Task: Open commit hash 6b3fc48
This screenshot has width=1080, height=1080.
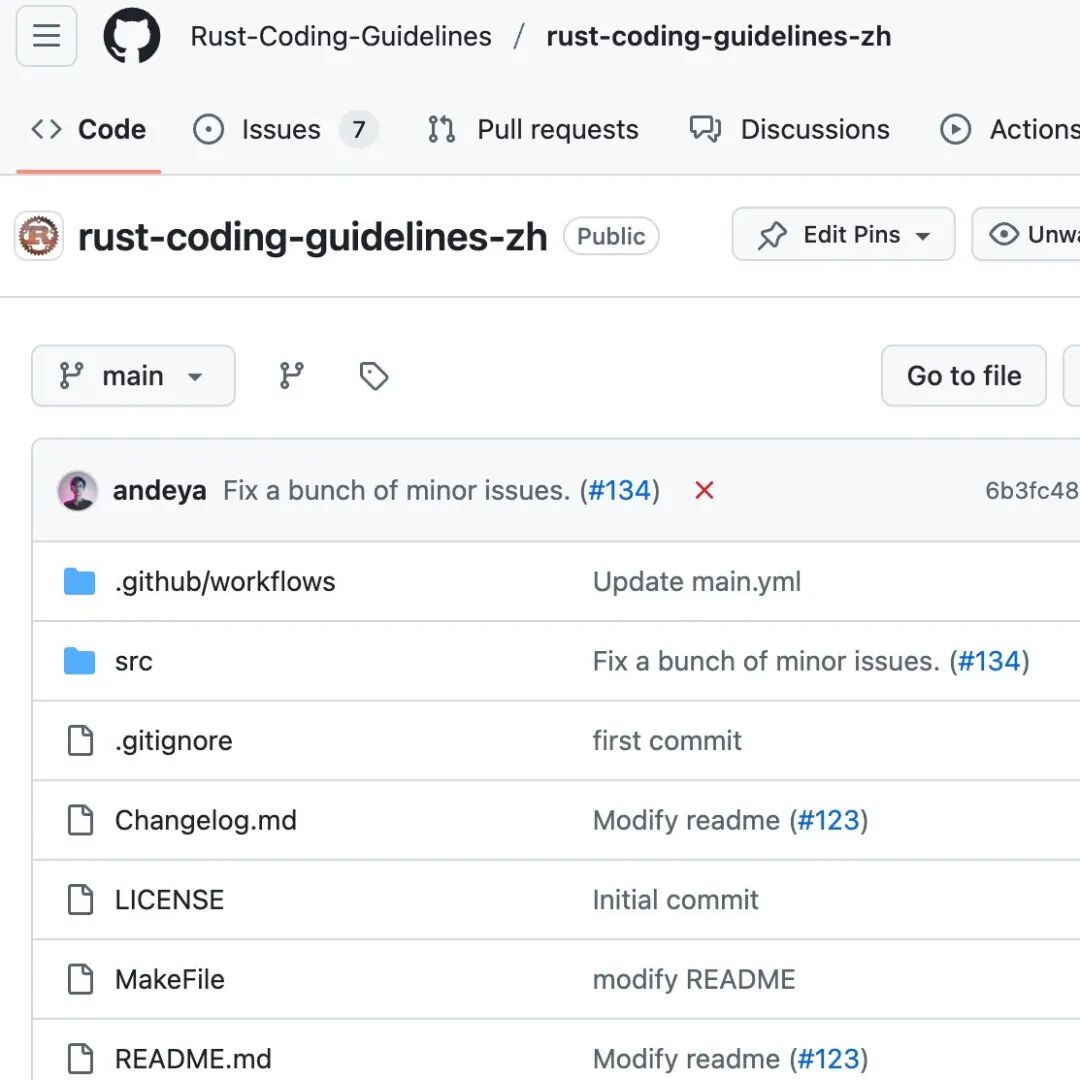Action: (1032, 490)
